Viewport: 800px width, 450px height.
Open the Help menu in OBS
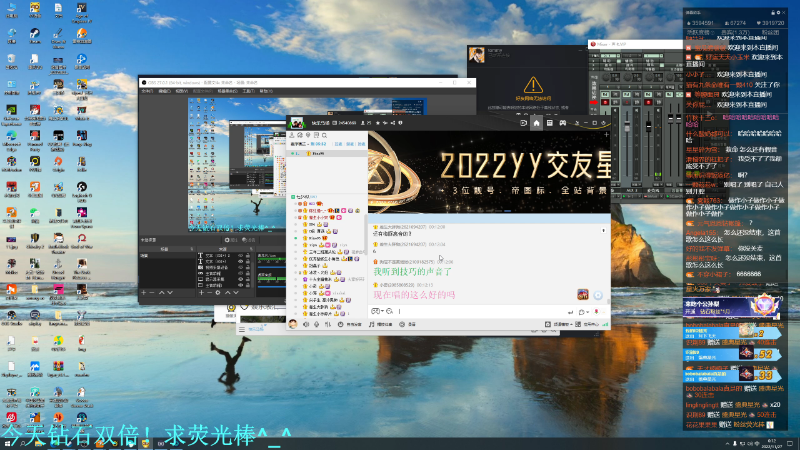266,91
